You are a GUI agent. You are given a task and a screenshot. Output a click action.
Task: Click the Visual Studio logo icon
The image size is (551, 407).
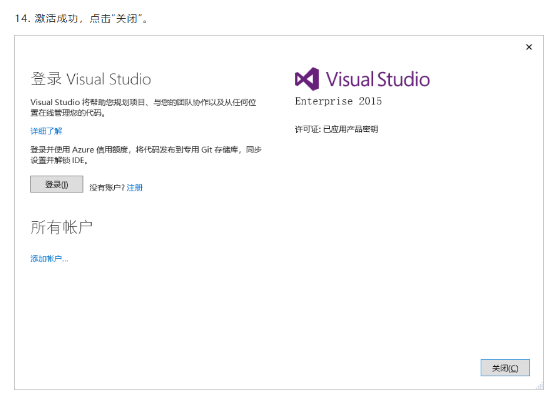click(x=307, y=79)
